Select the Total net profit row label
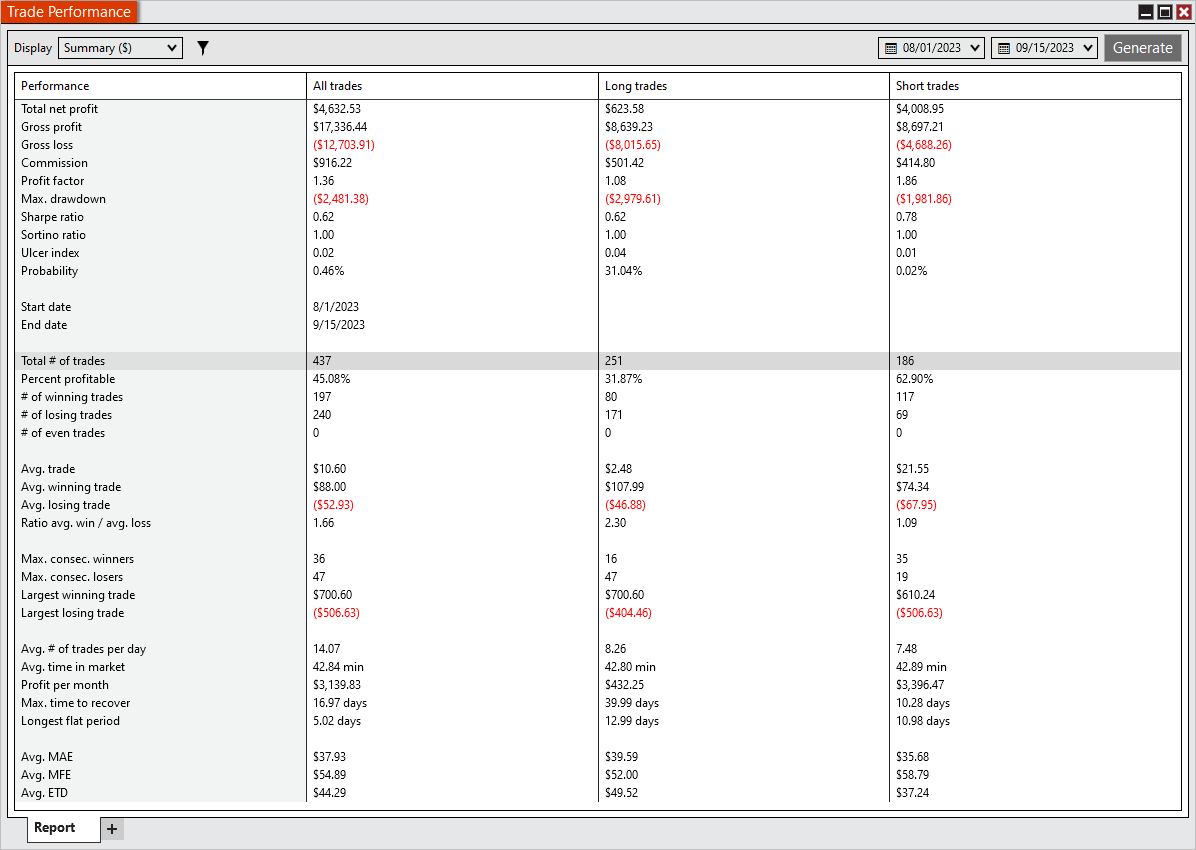This screenshot has height=850, width=1196. (60, 109)
